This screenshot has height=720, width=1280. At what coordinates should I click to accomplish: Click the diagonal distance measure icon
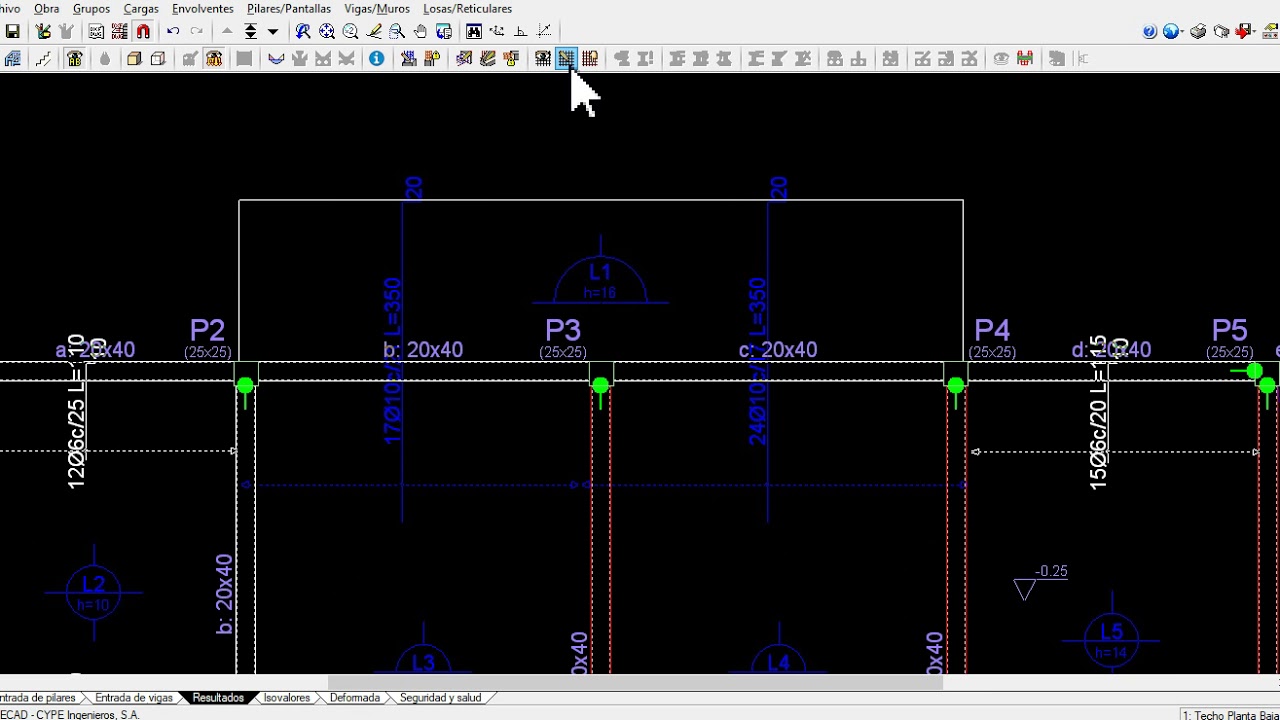pos(544,32)
